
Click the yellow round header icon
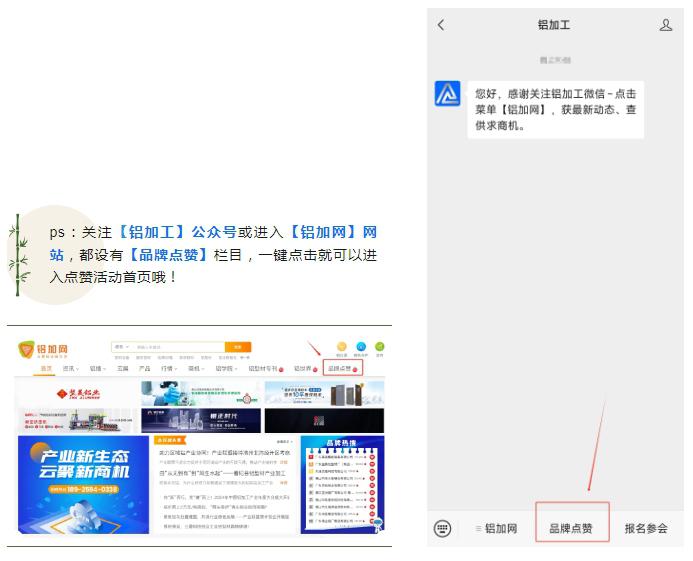[x=342, y=347]
